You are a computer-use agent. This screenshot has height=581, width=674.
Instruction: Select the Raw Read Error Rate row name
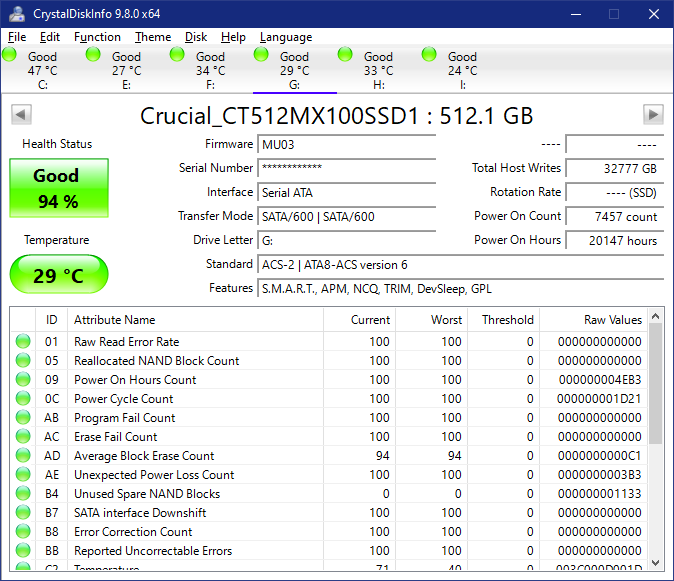click(126, 342)
